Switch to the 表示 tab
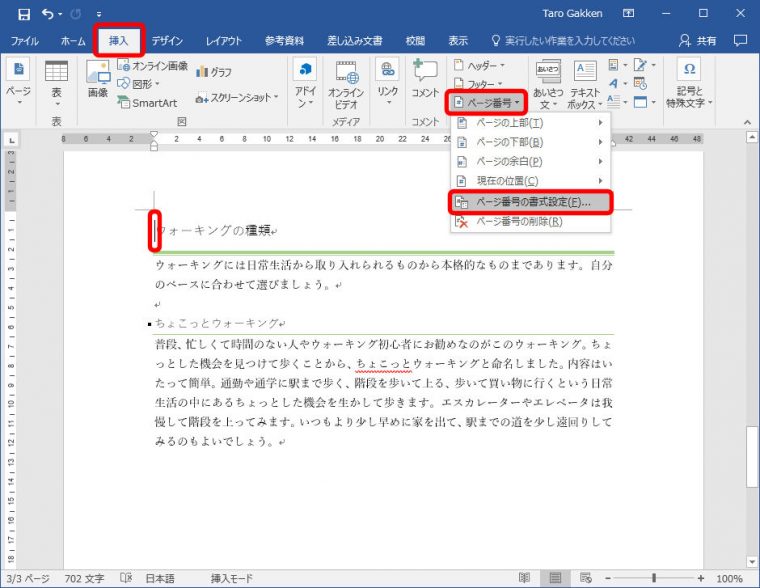760x588 pixels. (458, 41)
